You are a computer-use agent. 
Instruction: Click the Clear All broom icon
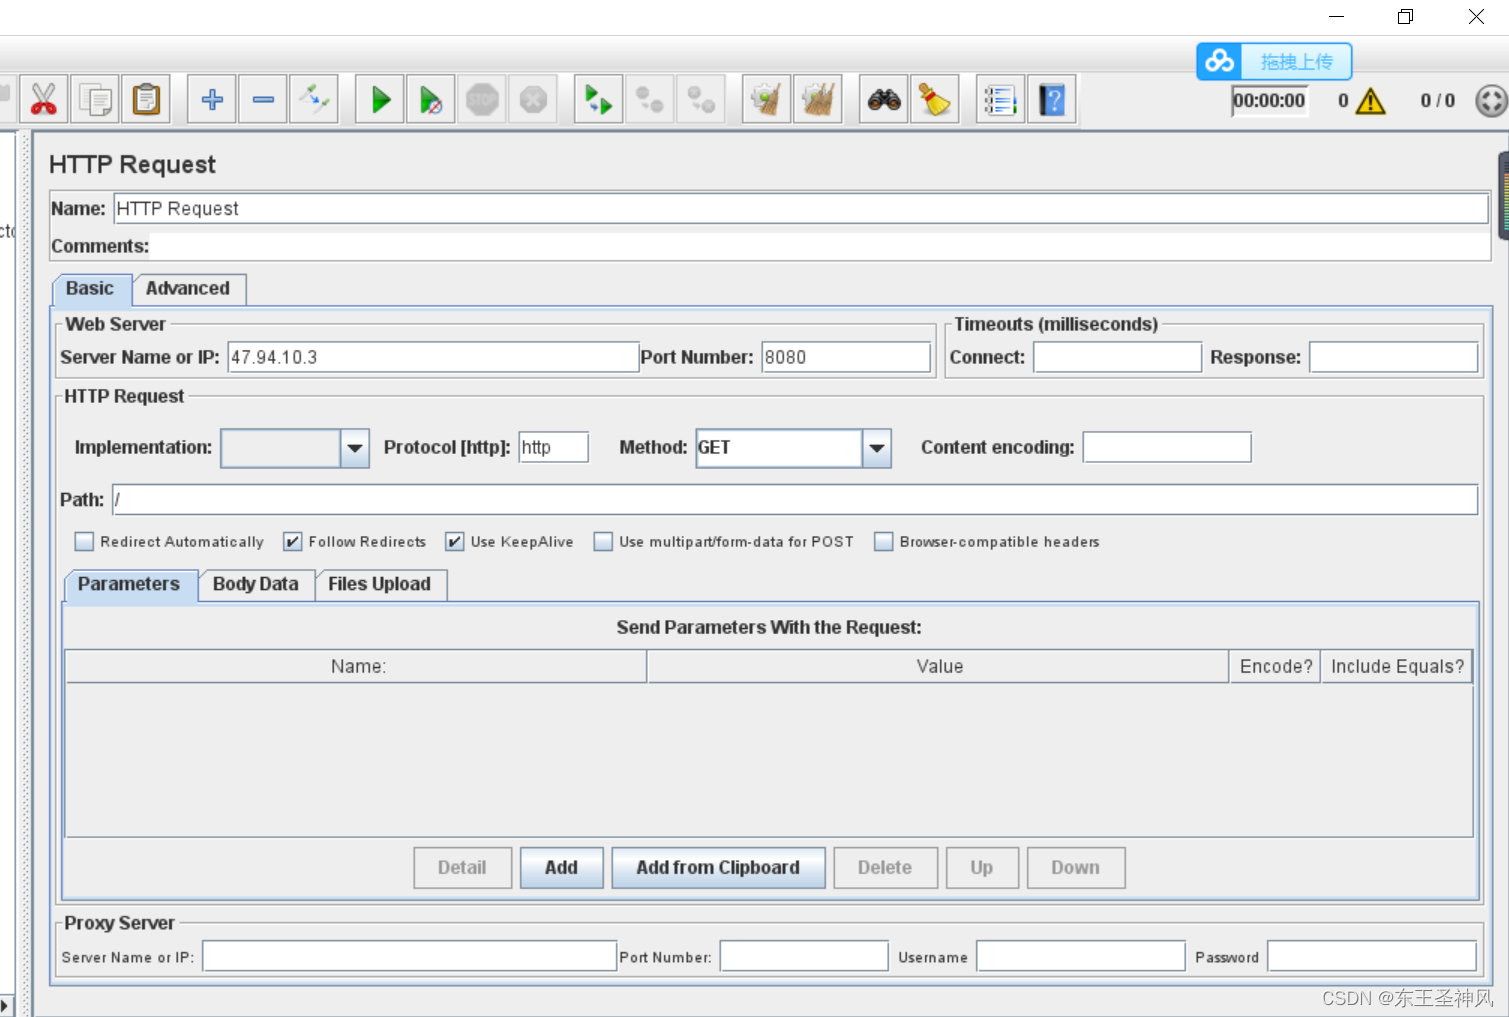coord(817,100)
